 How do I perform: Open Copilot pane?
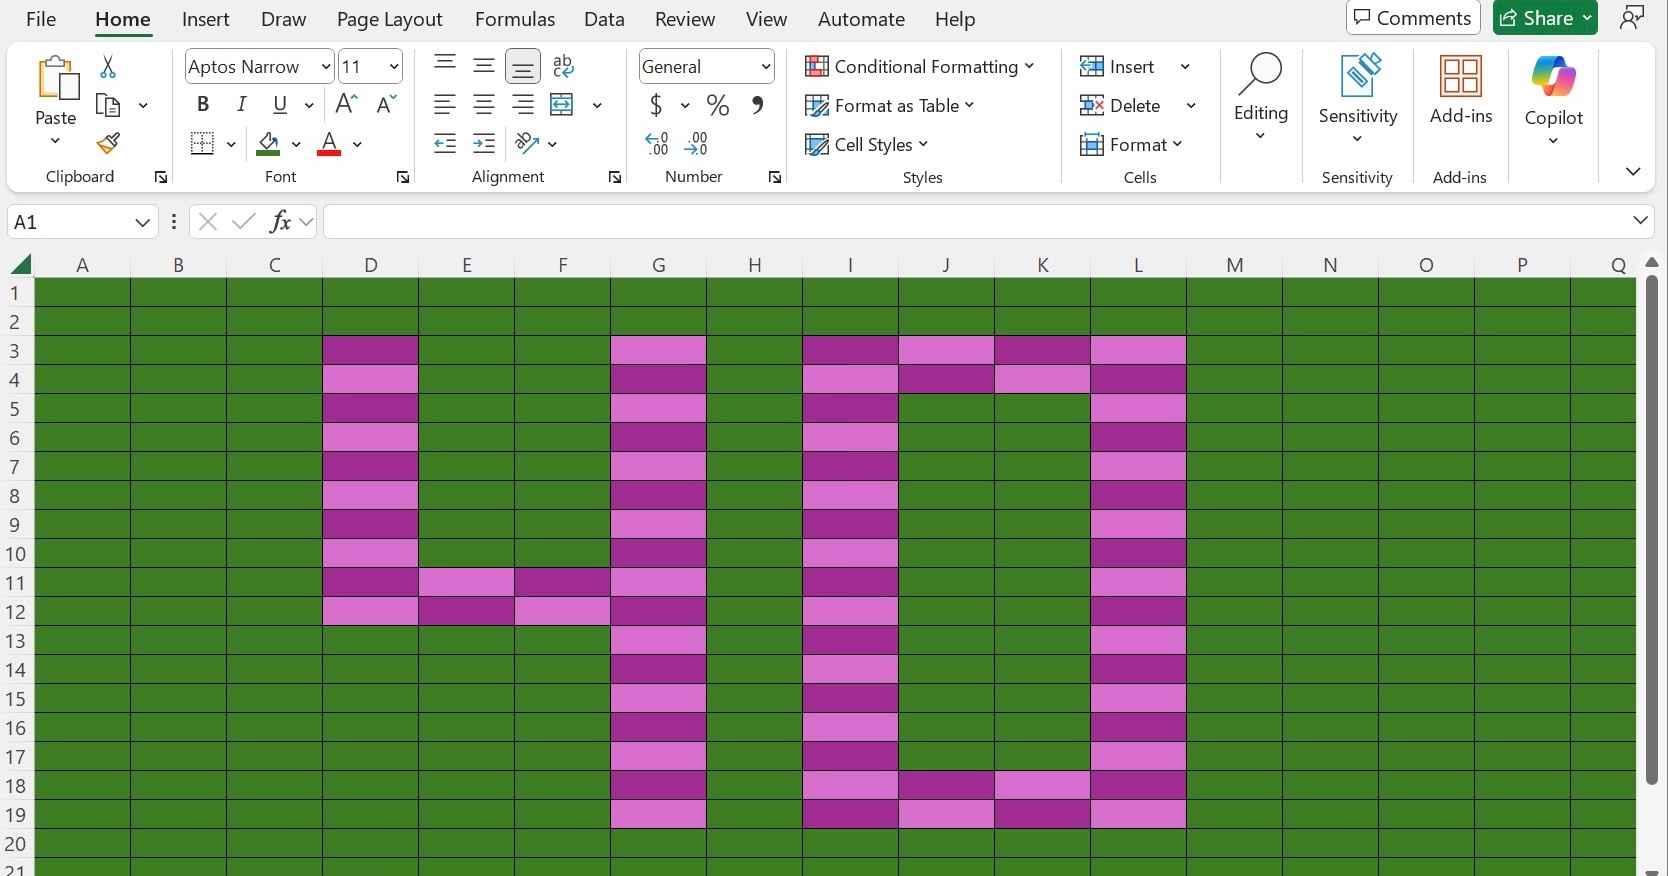point(1554,100)
